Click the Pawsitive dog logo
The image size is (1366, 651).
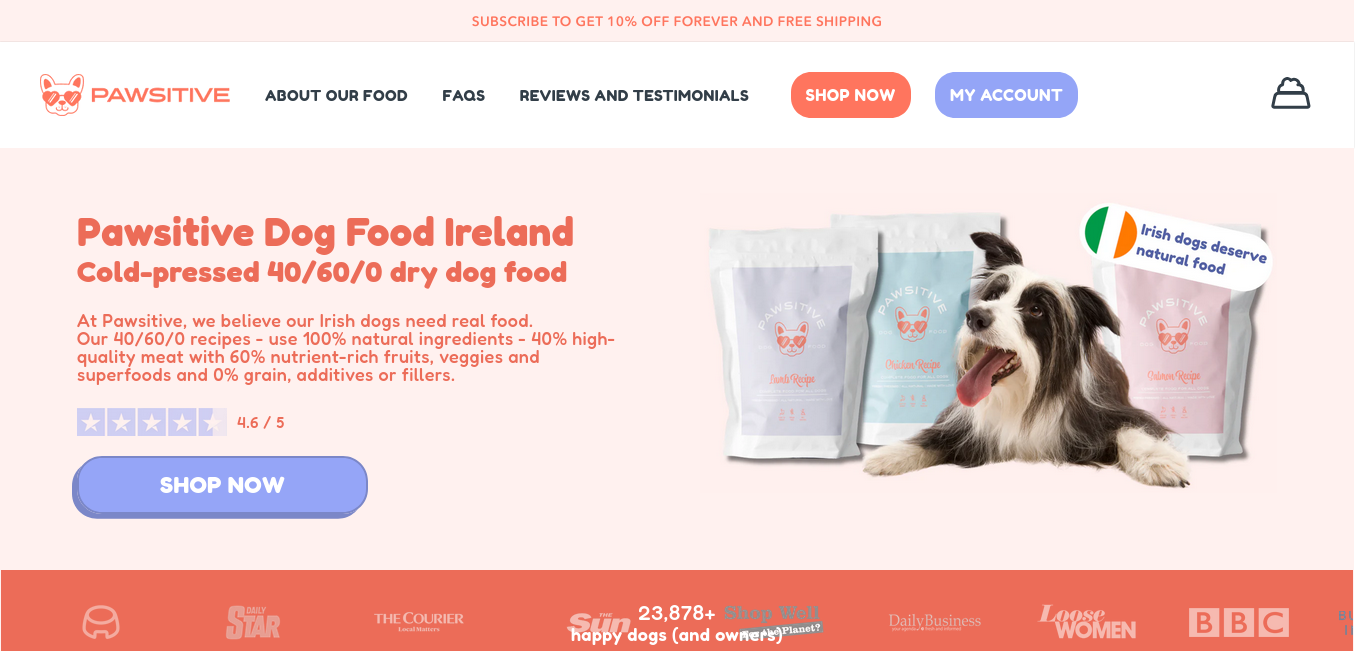pos(135,95)
